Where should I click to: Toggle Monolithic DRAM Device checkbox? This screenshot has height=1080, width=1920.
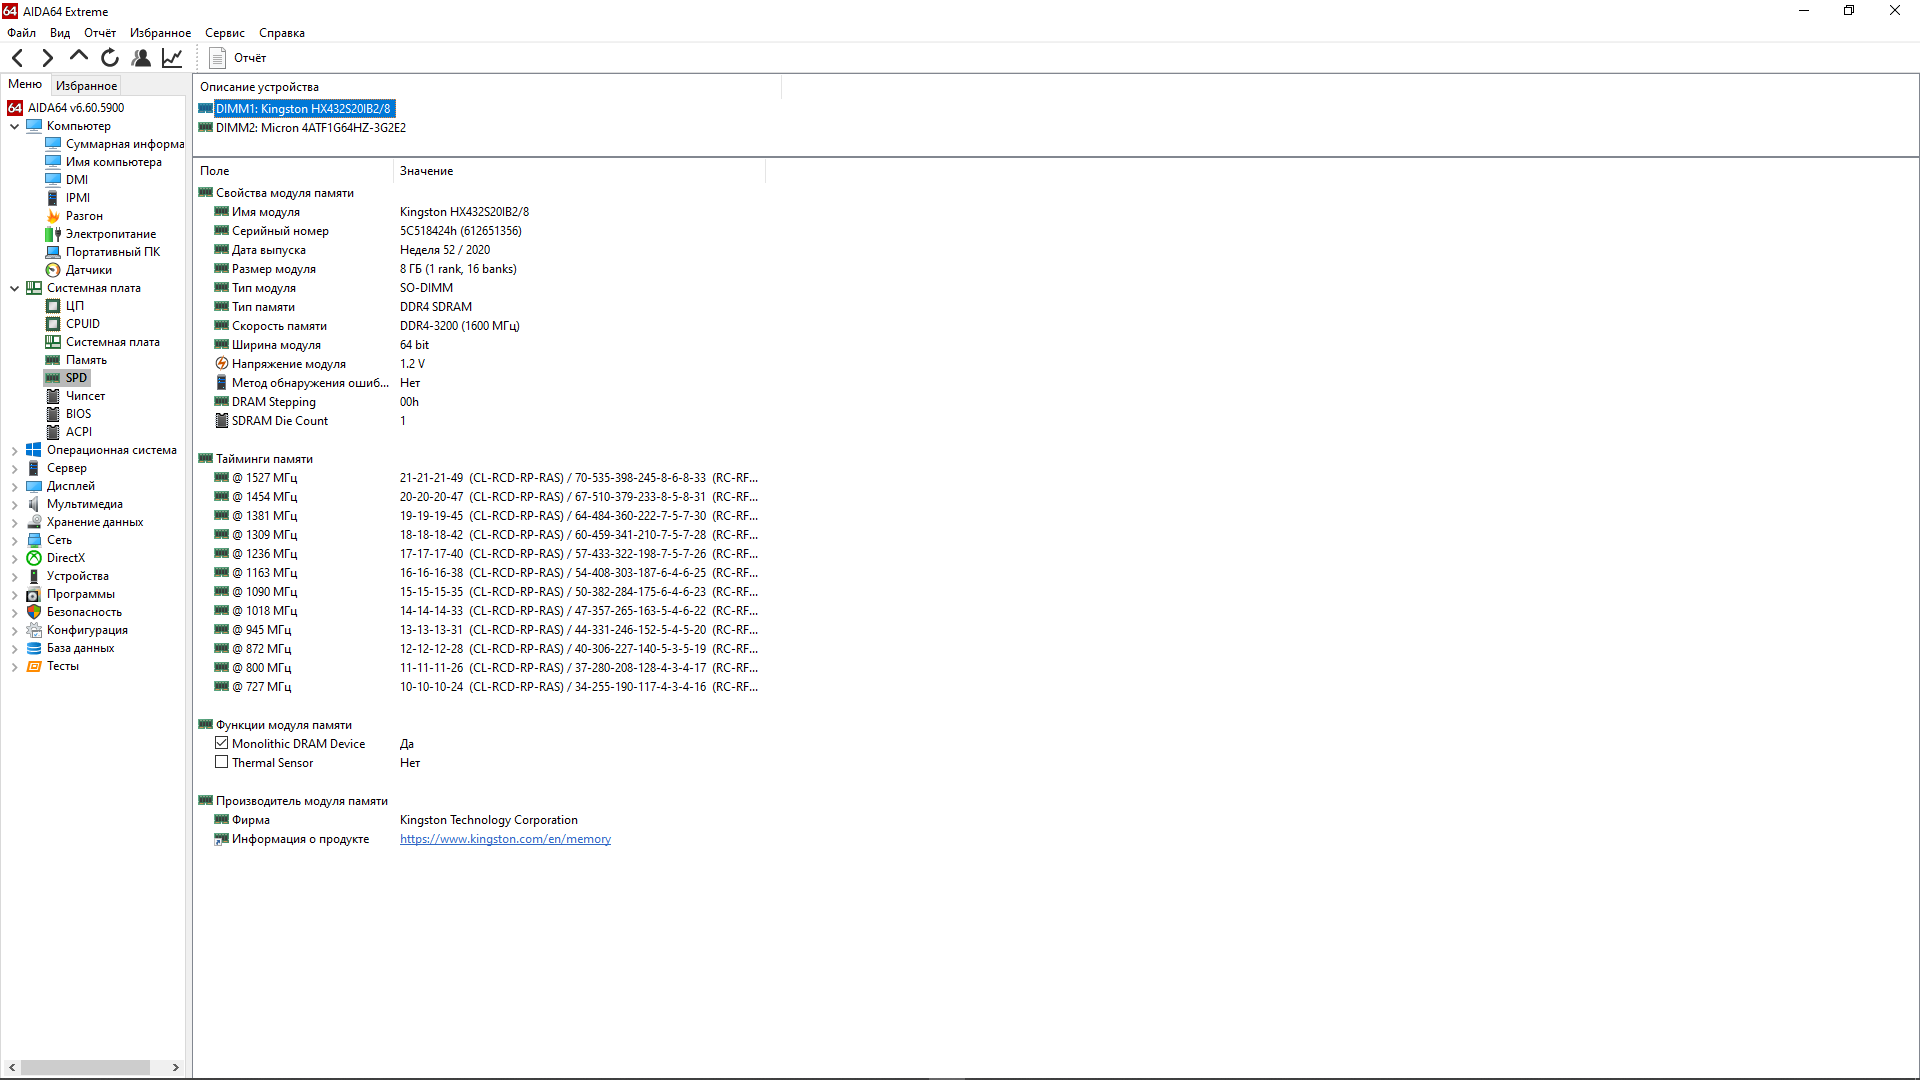pos(222,743)
